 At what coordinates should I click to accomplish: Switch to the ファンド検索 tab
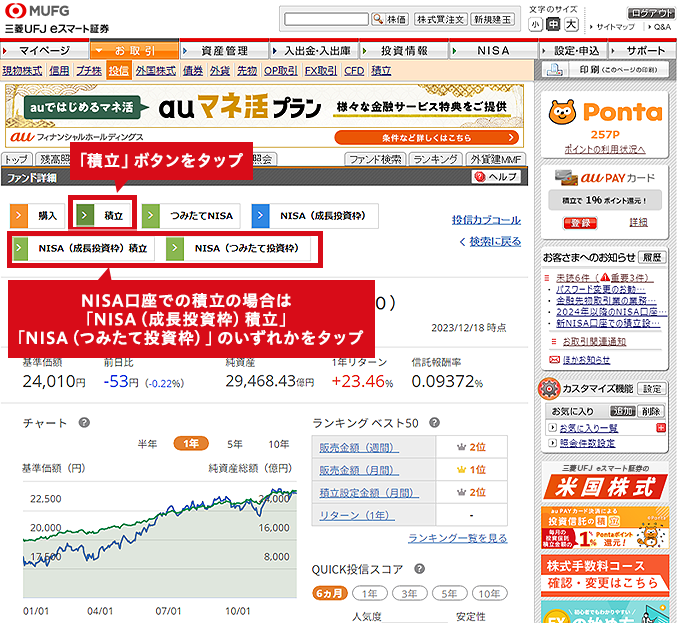pyautogui.click(x=375, y=160)
